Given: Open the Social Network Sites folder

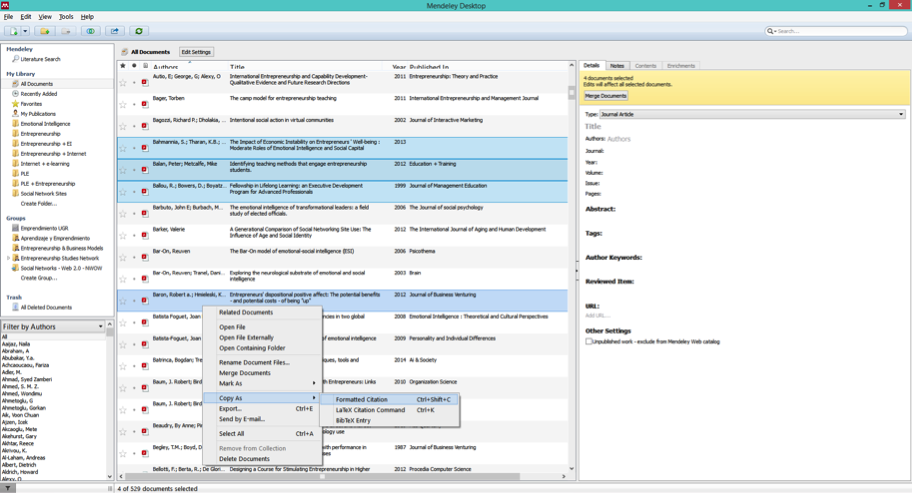Looking at the screenshot, I should click(x=43, y=194).
